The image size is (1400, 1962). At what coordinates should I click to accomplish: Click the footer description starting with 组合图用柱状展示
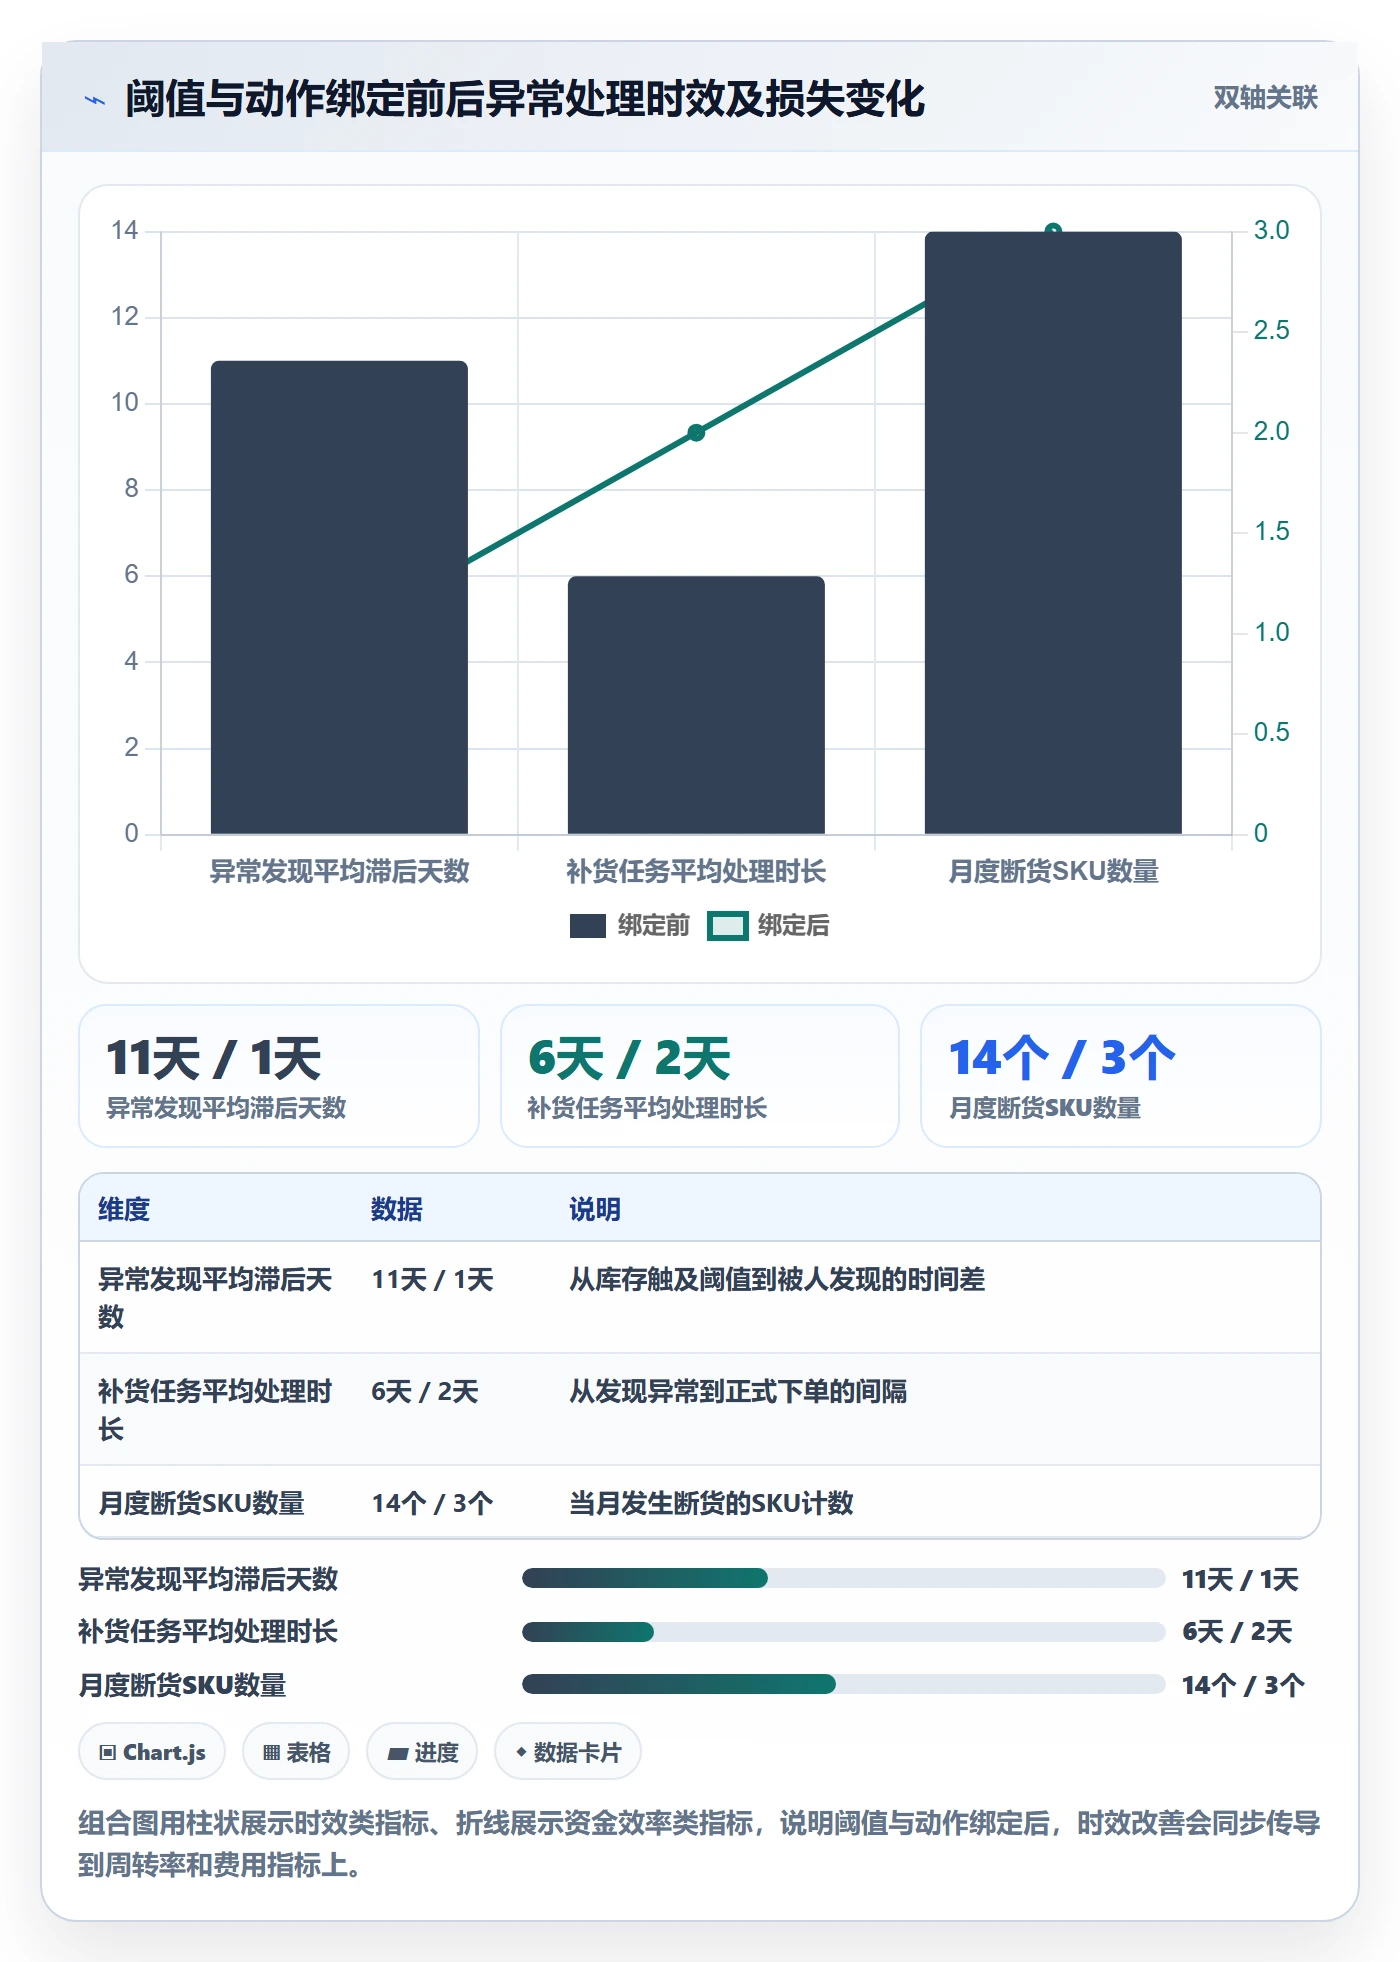coord(699,1844)
